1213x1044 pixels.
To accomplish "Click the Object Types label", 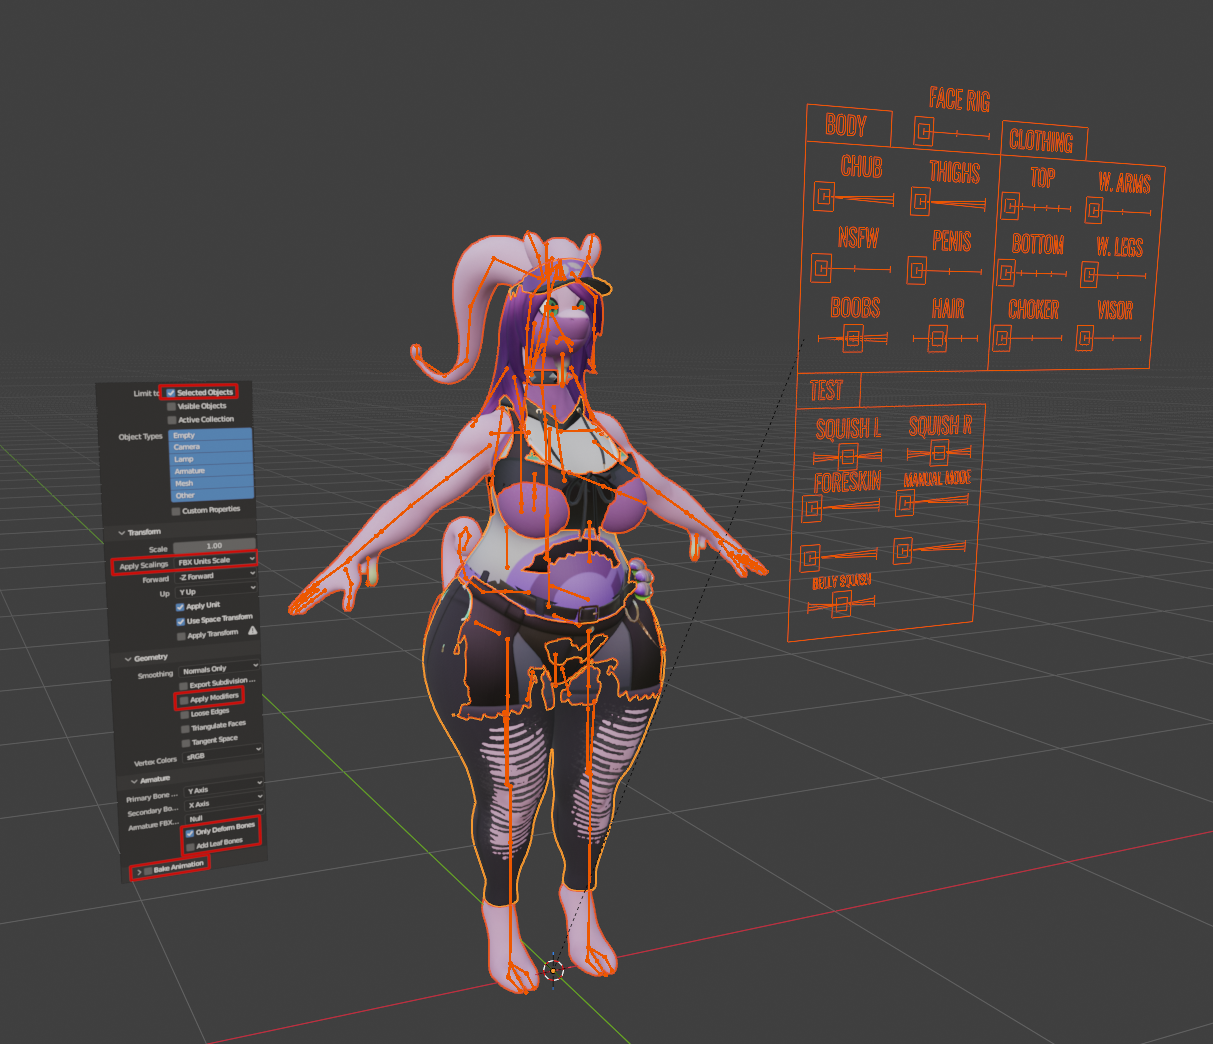I will [140, 437].
